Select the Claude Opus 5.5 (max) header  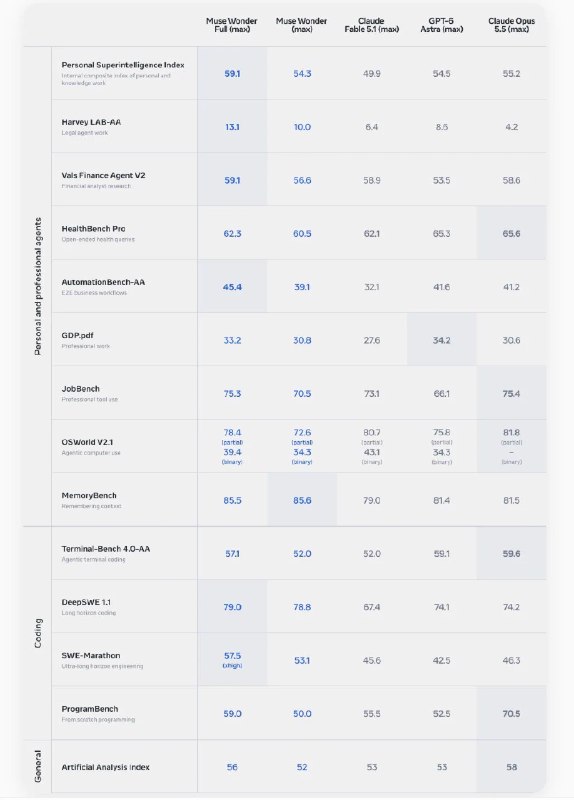511,25
